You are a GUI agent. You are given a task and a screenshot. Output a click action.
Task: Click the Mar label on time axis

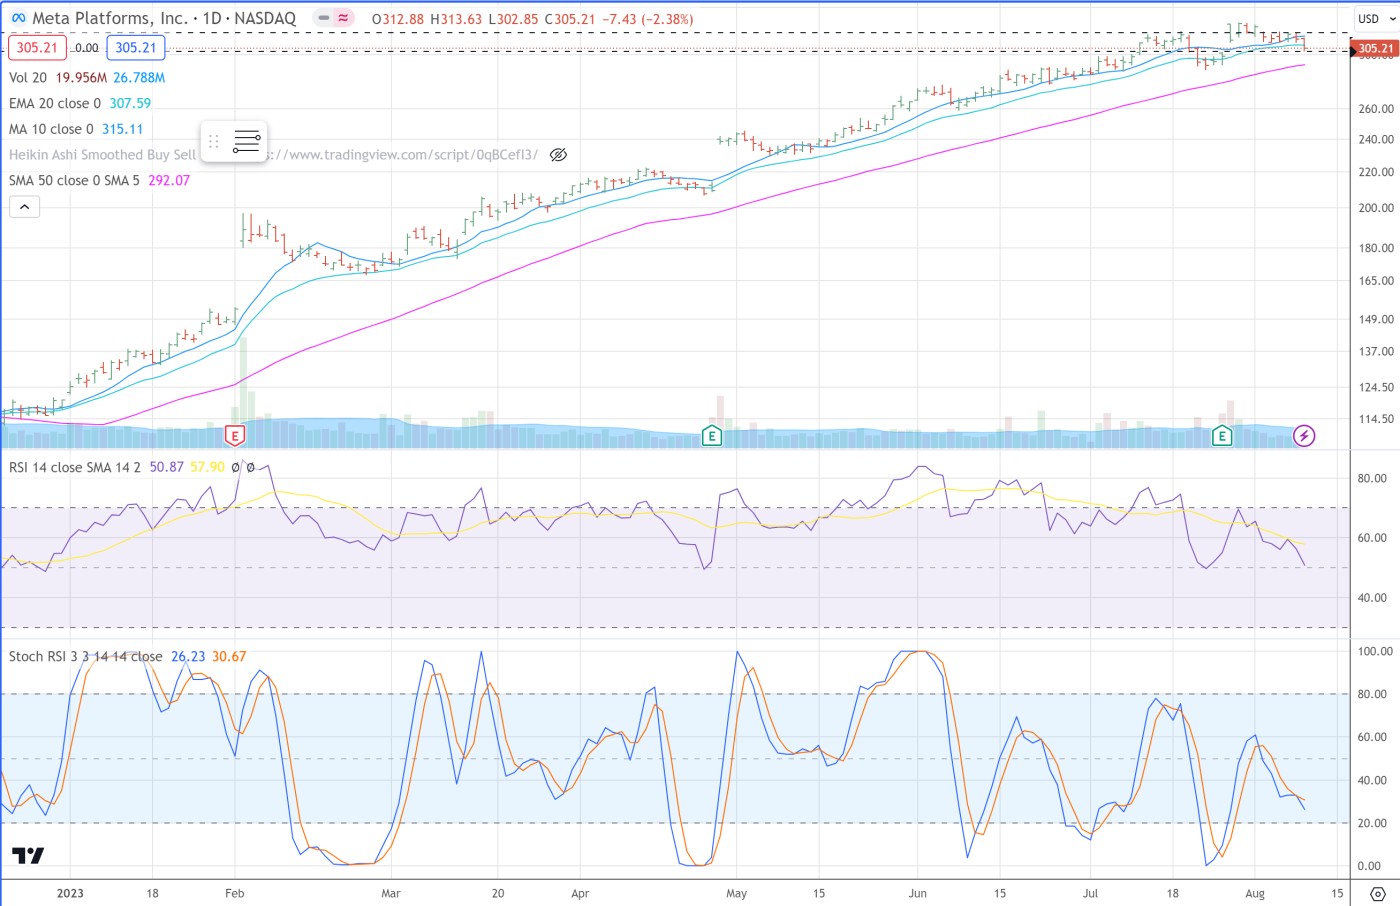tap(391, 893)
